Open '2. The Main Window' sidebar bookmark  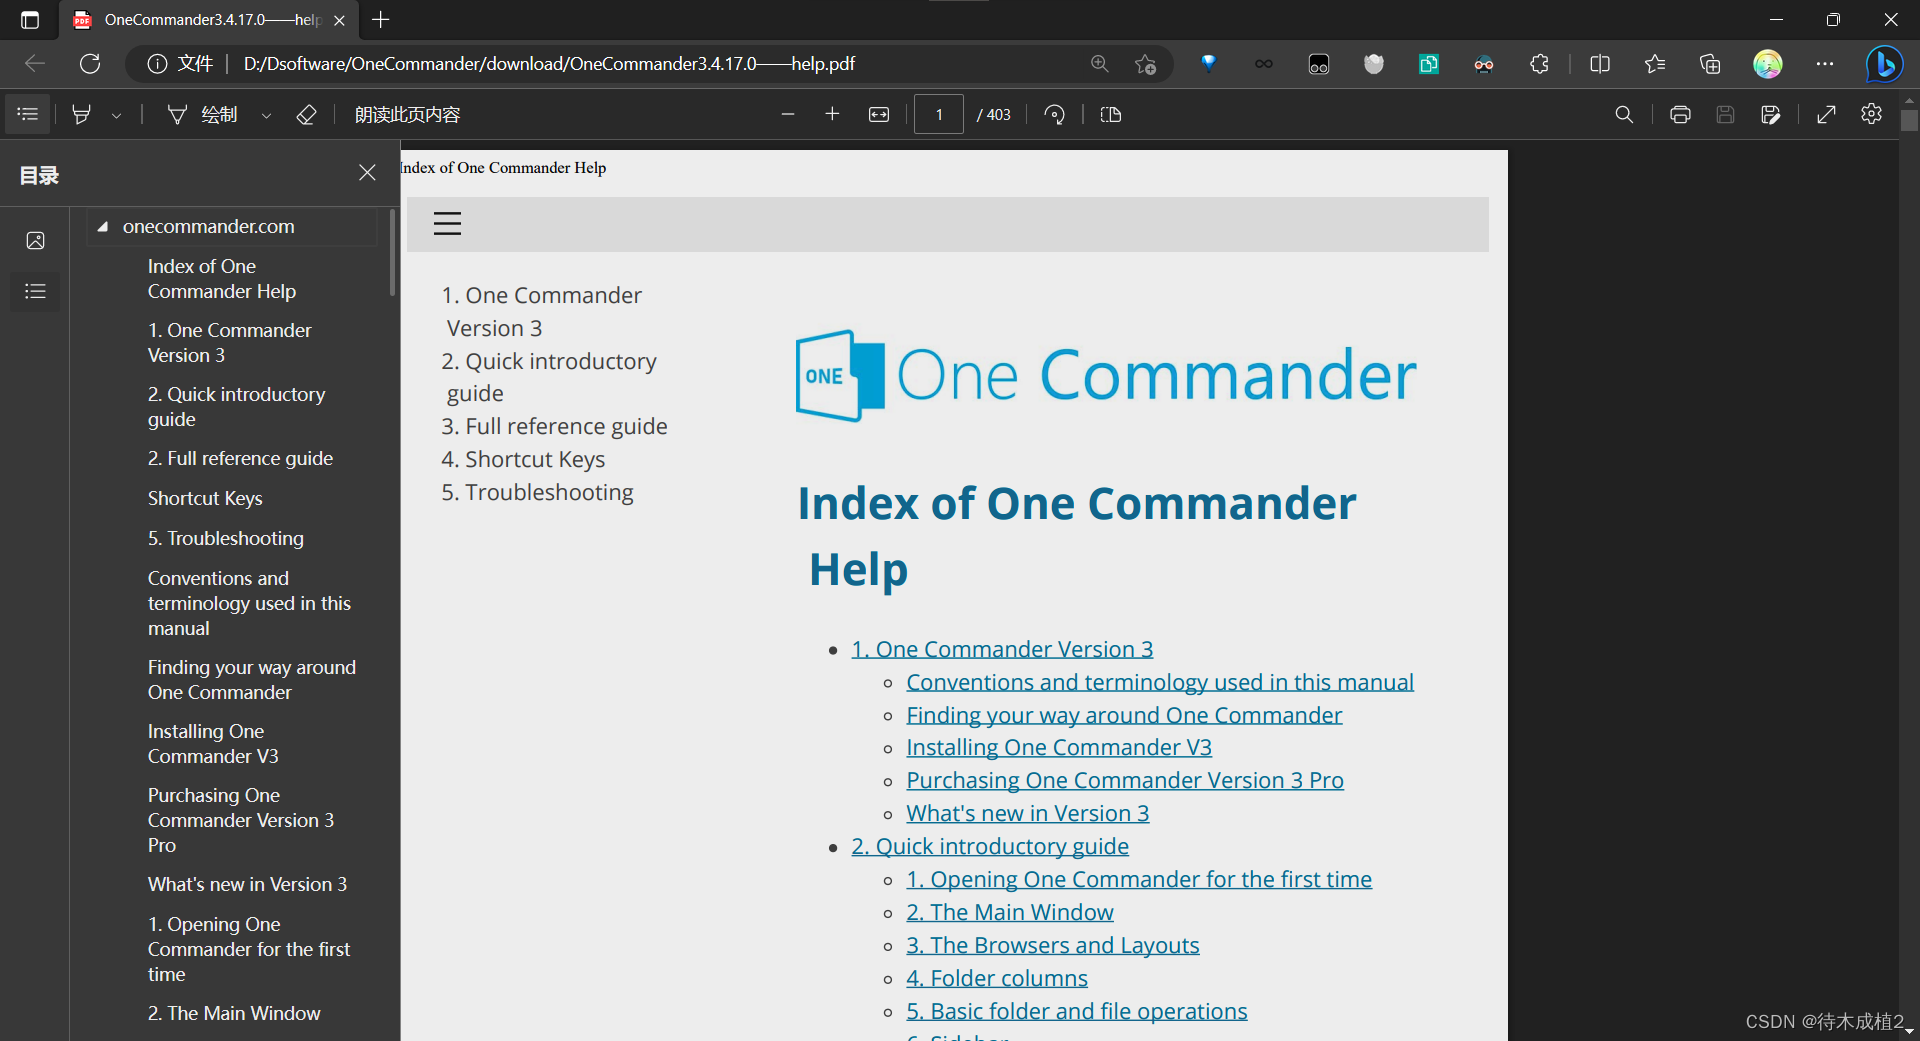tap(234, 1013)
